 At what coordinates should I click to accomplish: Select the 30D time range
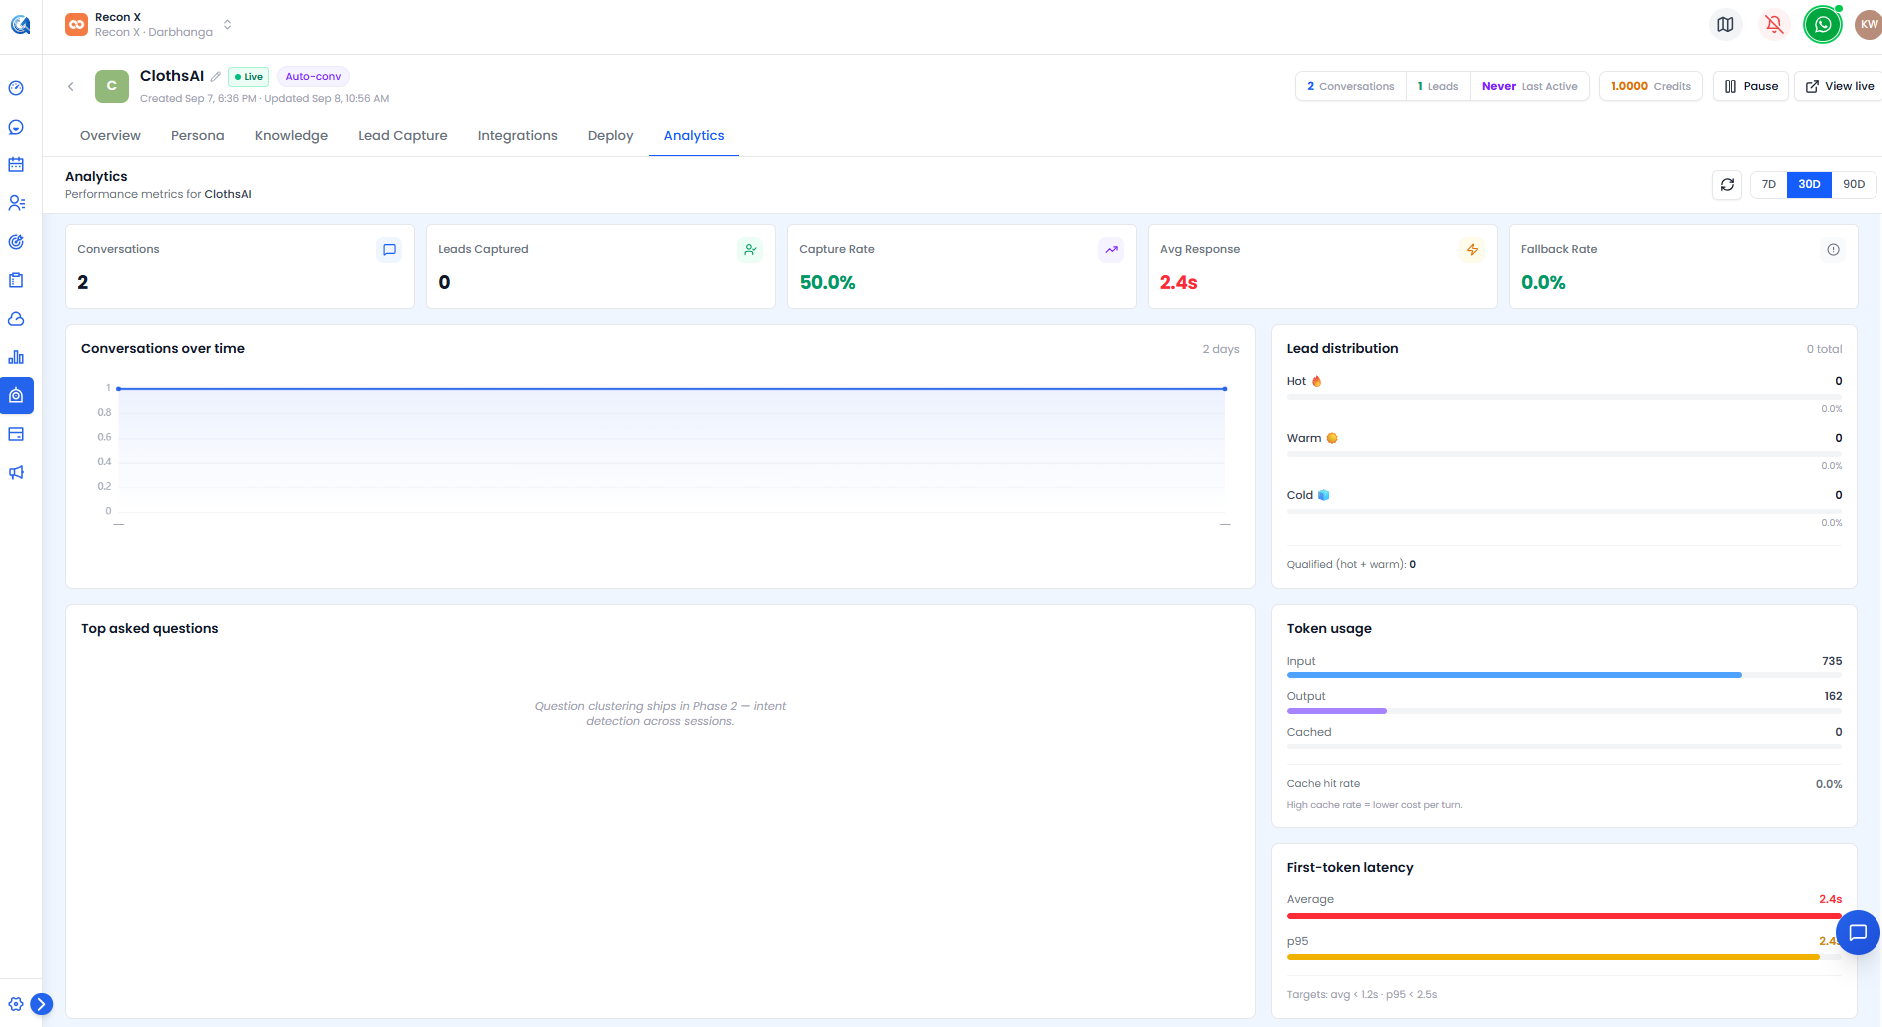pyautogui.click(x=1809, y=185)
